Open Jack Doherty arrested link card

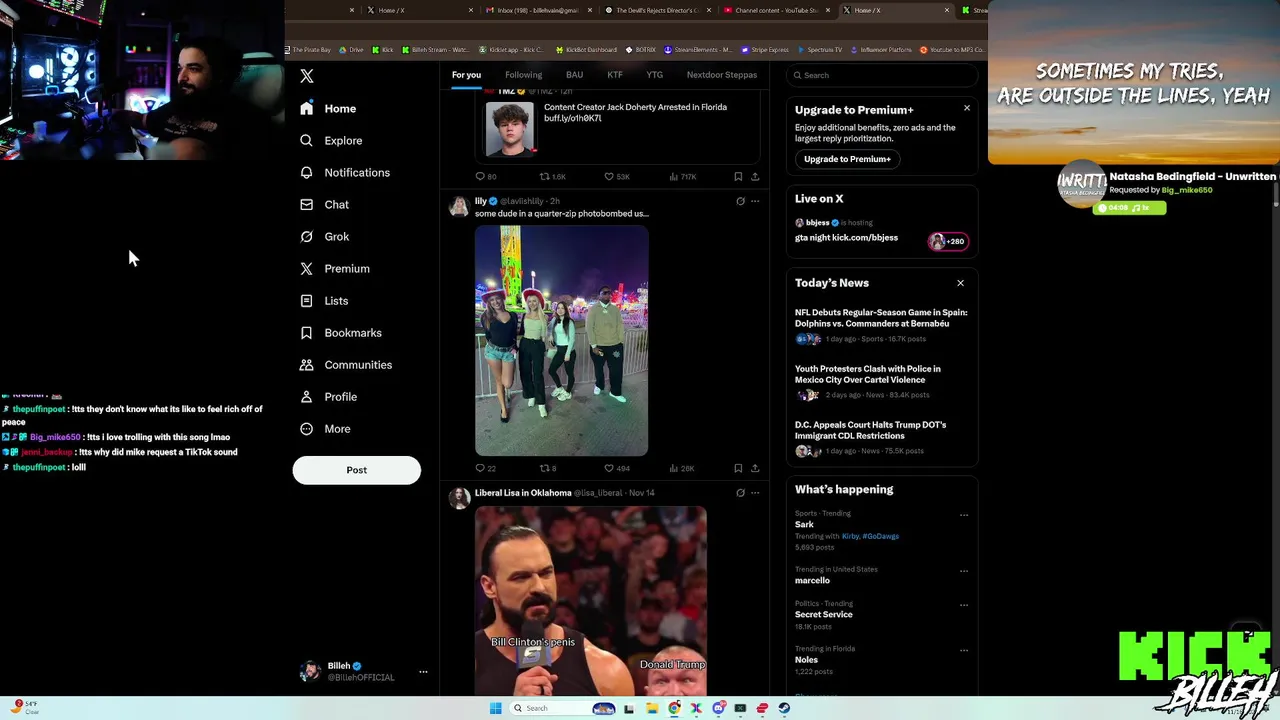[617, 128]
